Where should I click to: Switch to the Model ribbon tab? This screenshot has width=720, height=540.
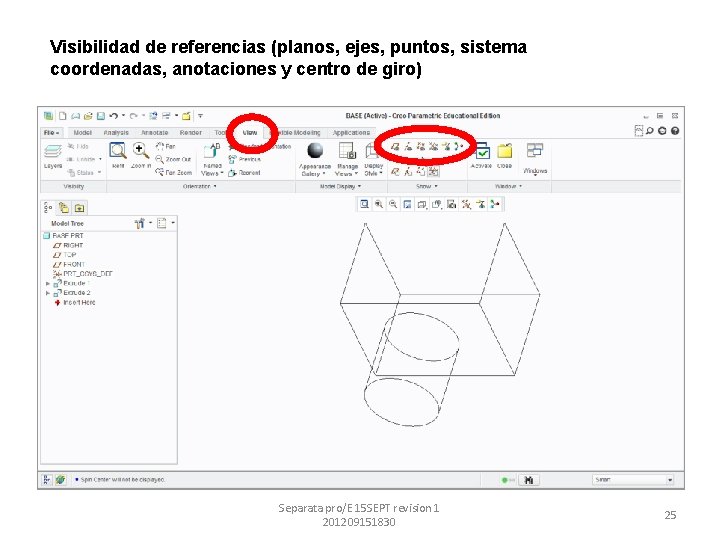(83, 133)
